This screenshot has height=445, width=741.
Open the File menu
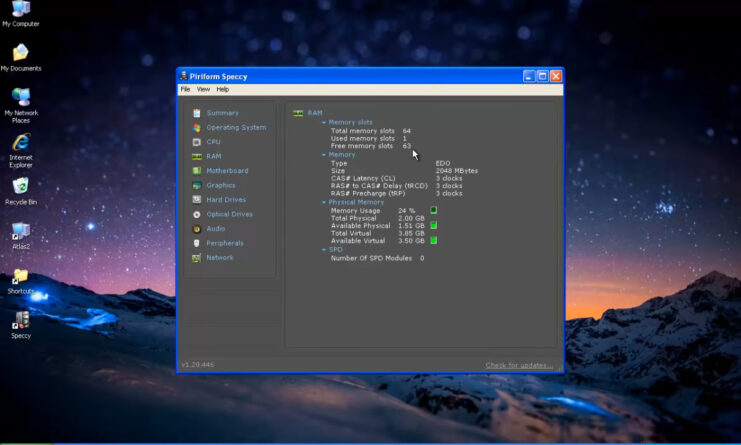pos(185,89)
